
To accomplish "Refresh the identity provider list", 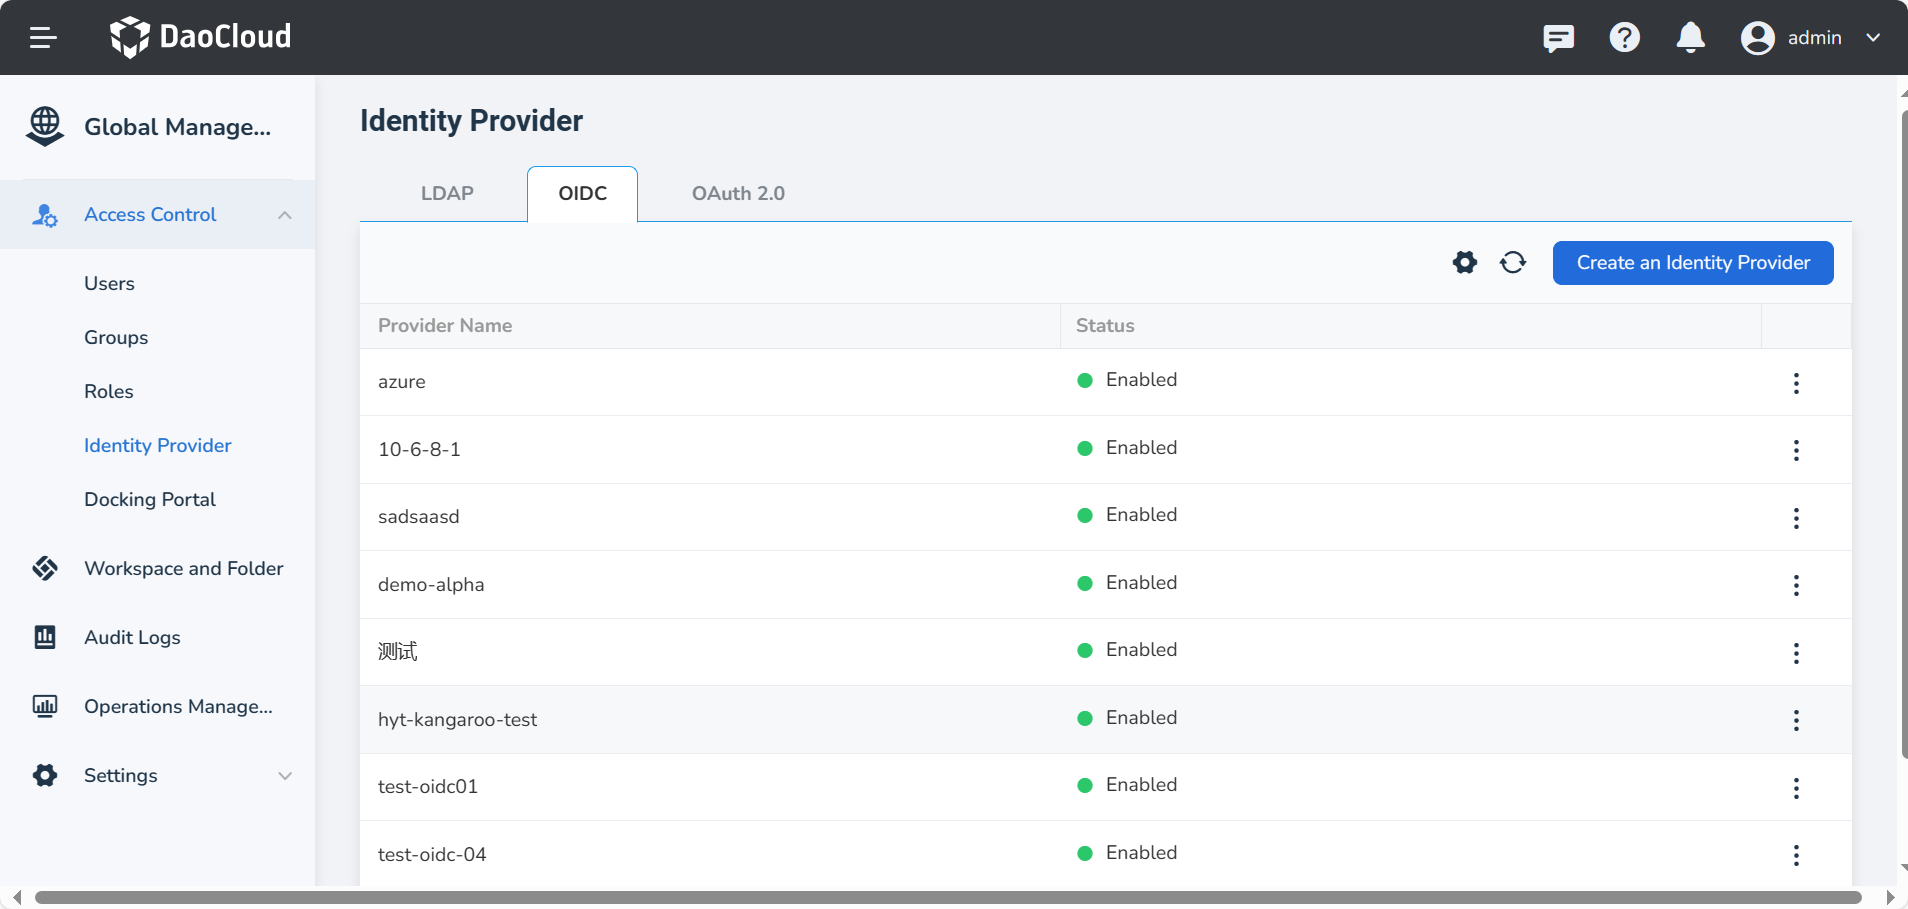I will point(1512,263).
